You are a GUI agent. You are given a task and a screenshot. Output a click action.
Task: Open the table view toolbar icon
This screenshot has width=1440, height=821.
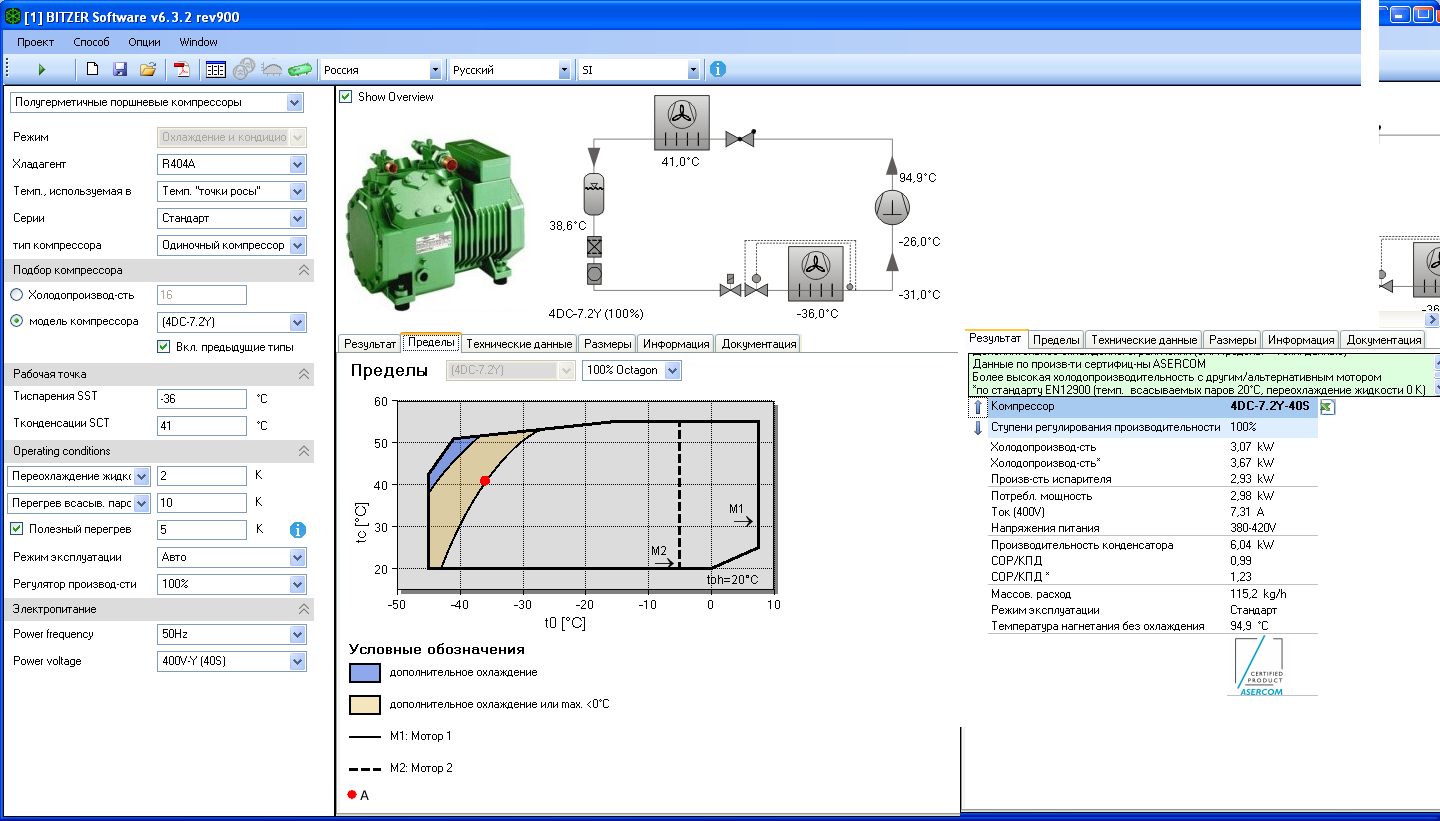tap(215, 70)
